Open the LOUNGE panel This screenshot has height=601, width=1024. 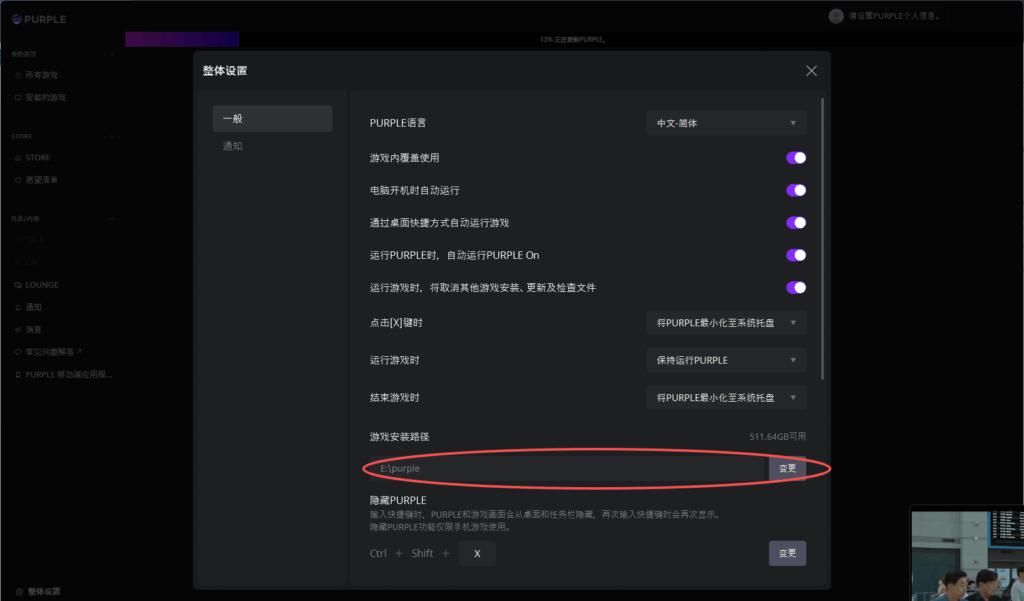[x=42, y=284]
